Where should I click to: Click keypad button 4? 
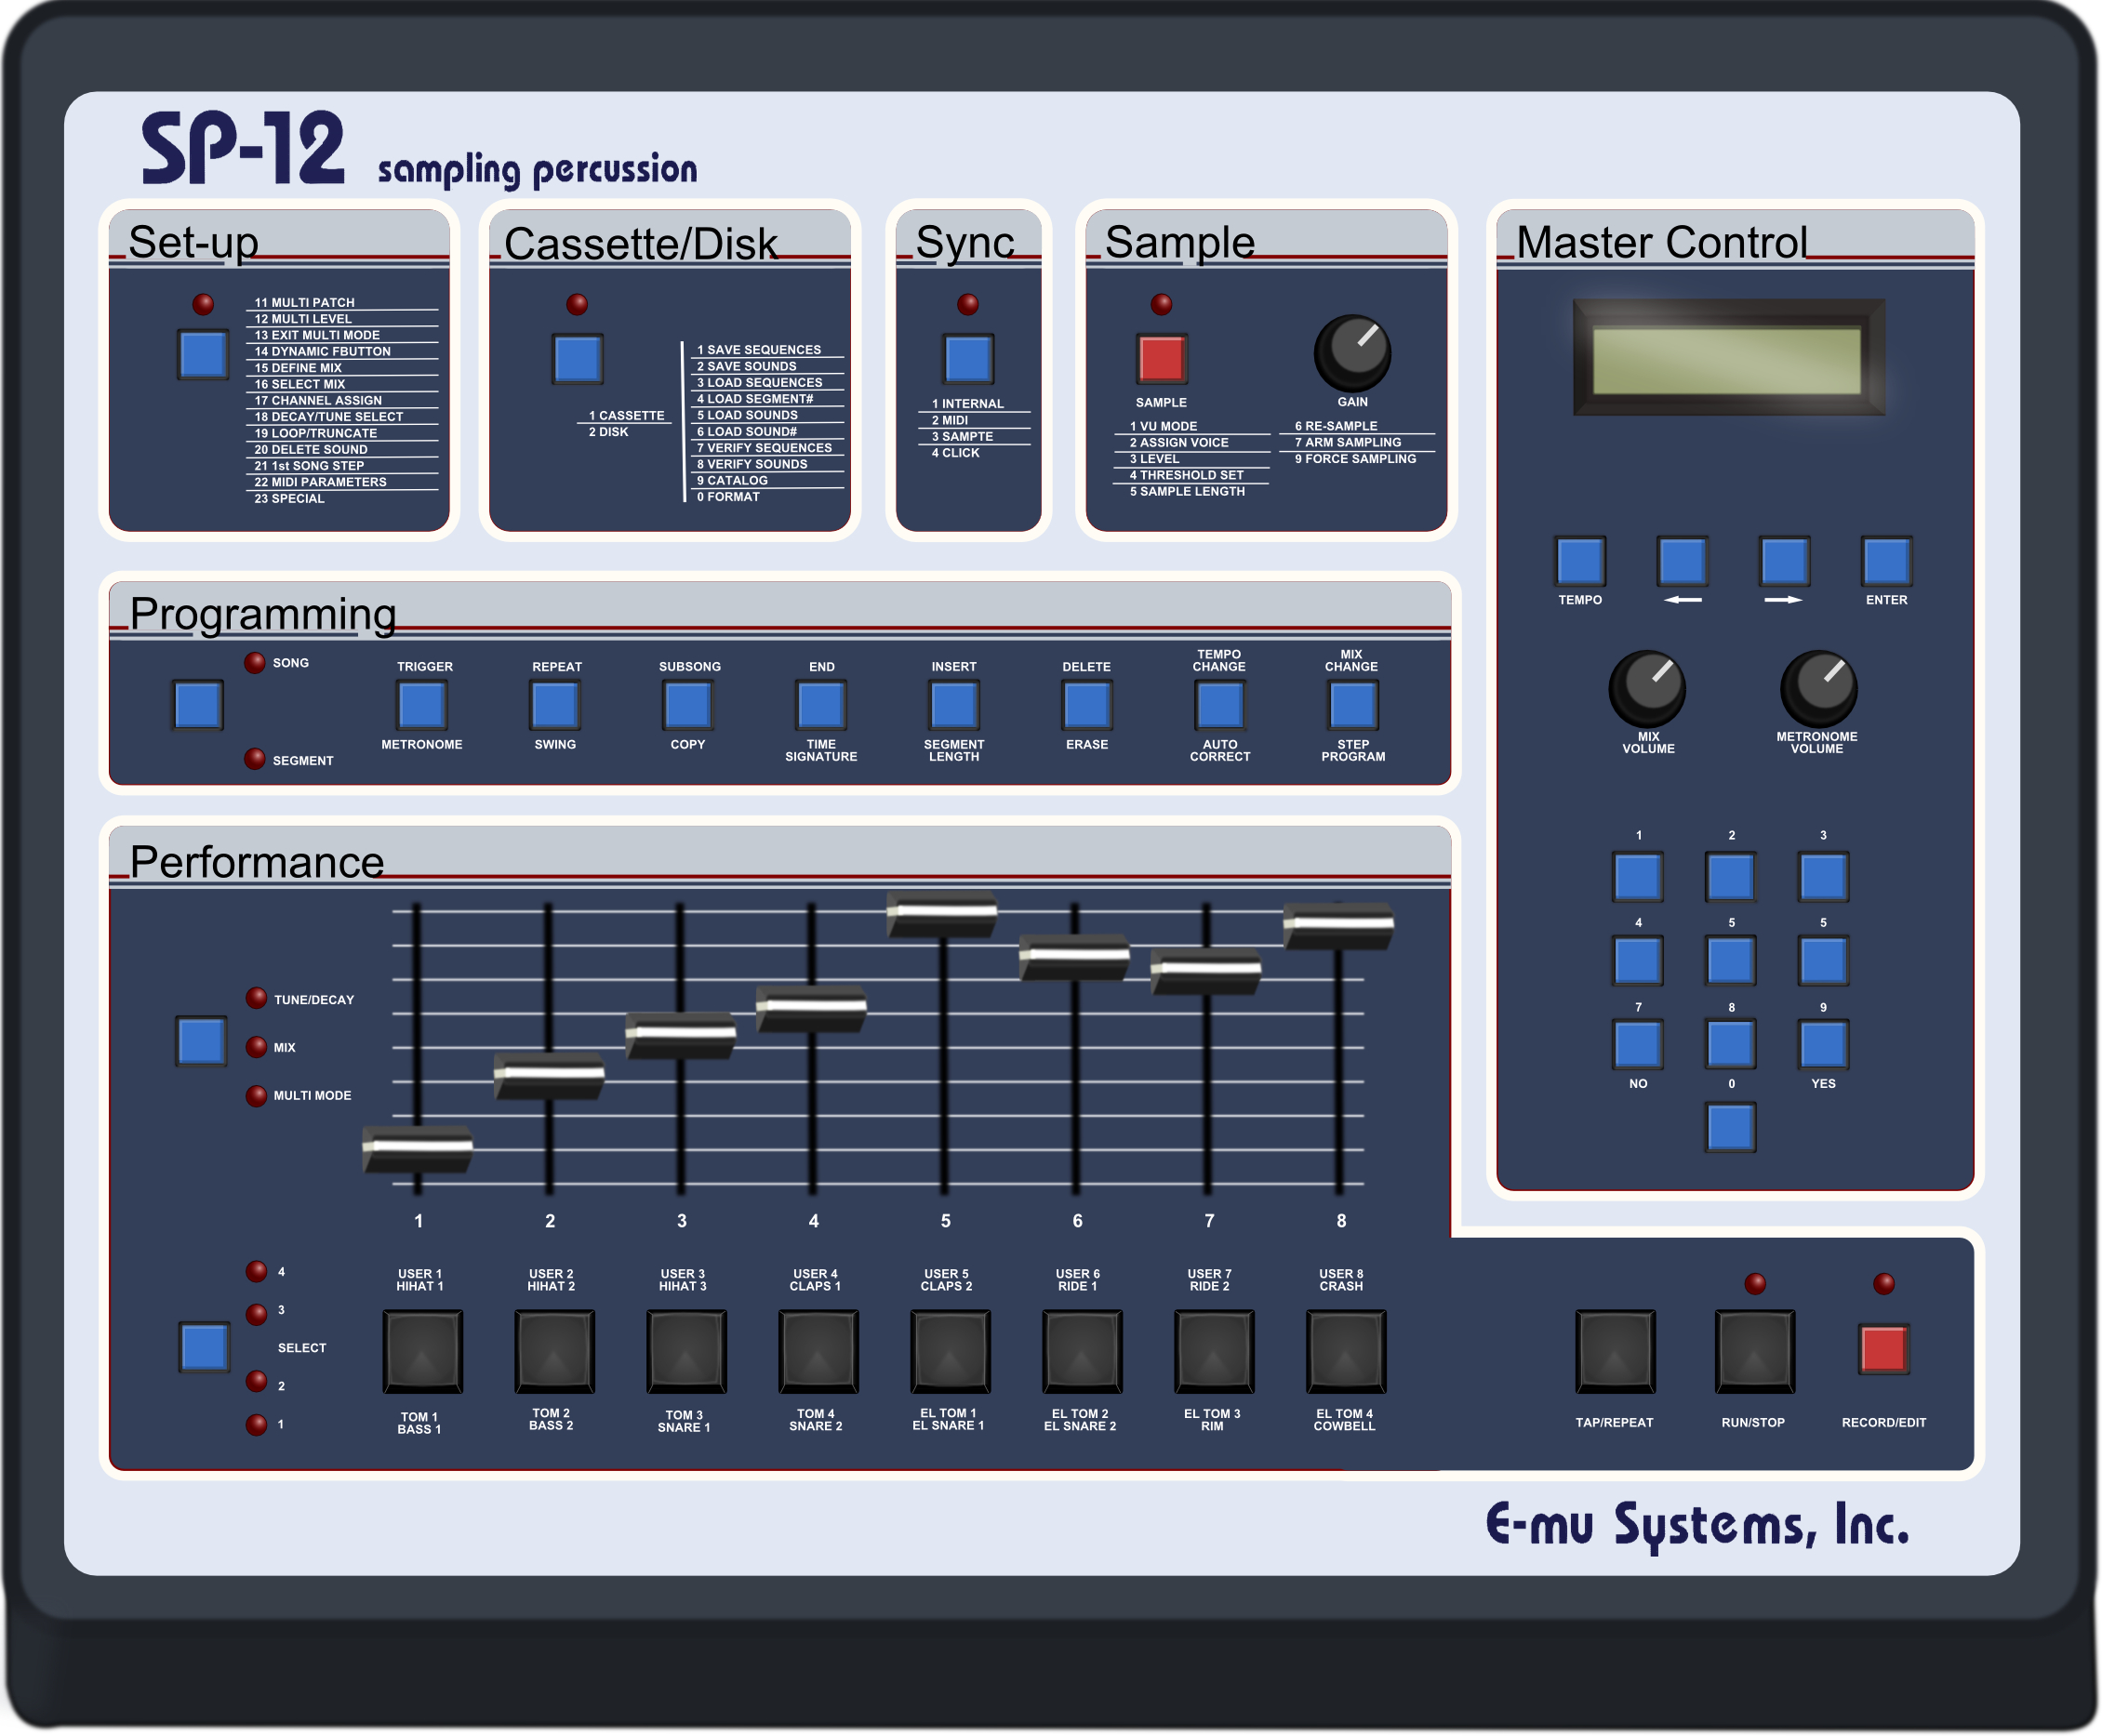[x=1638, y=960]
